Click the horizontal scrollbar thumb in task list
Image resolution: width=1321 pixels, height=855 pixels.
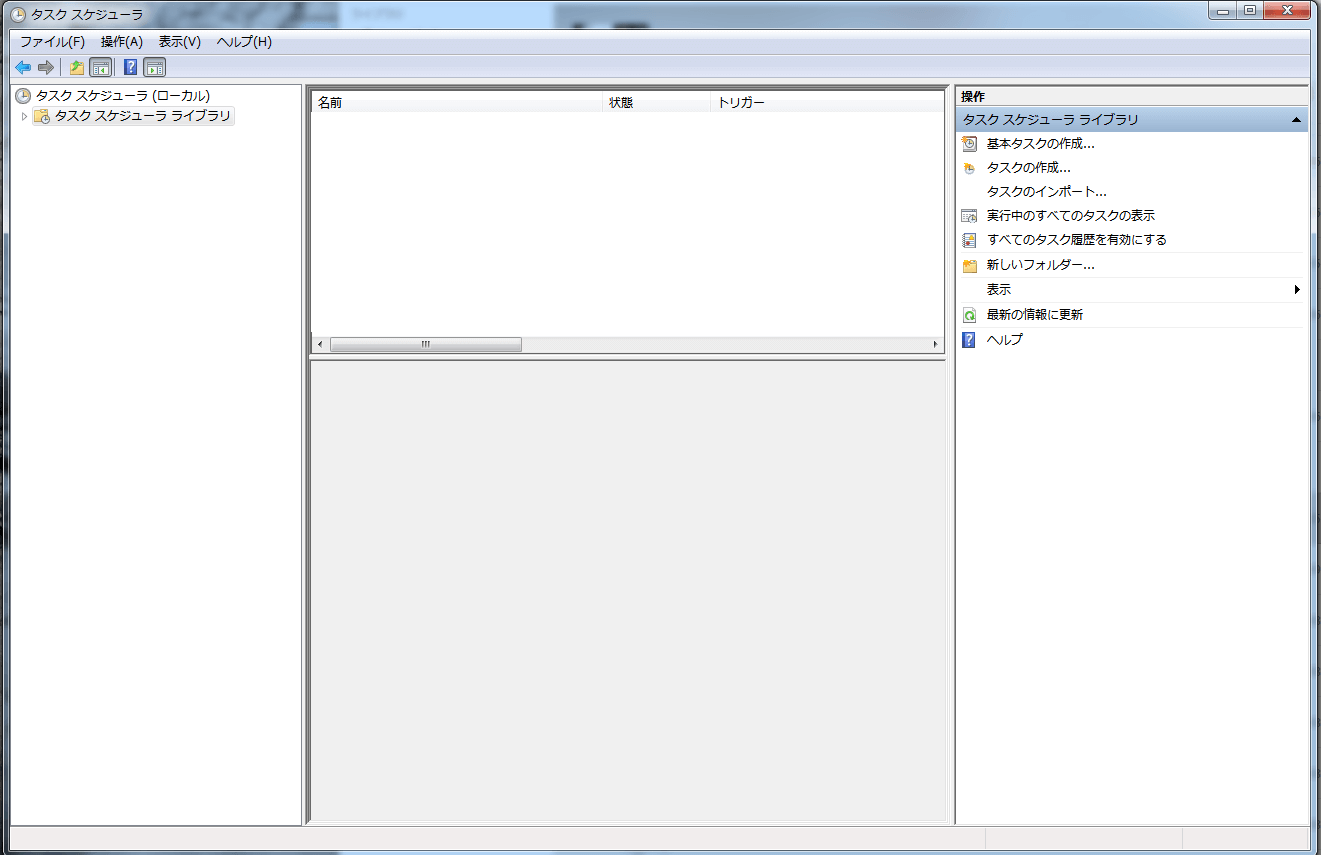click(x=425, y=344)
